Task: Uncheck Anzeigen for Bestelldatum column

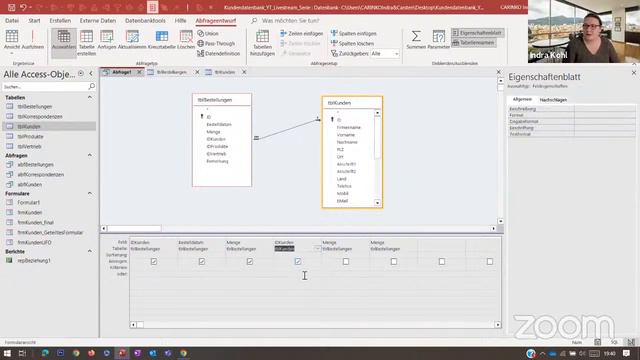Action: [202, 261]
